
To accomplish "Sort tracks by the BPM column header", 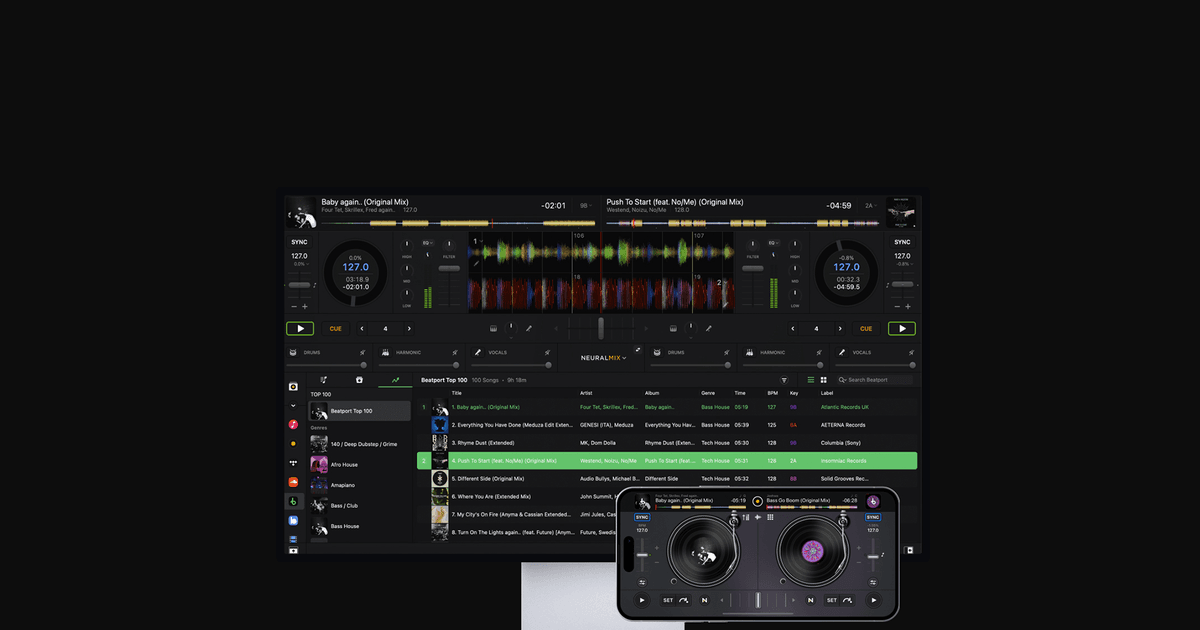I will point(771,393).
